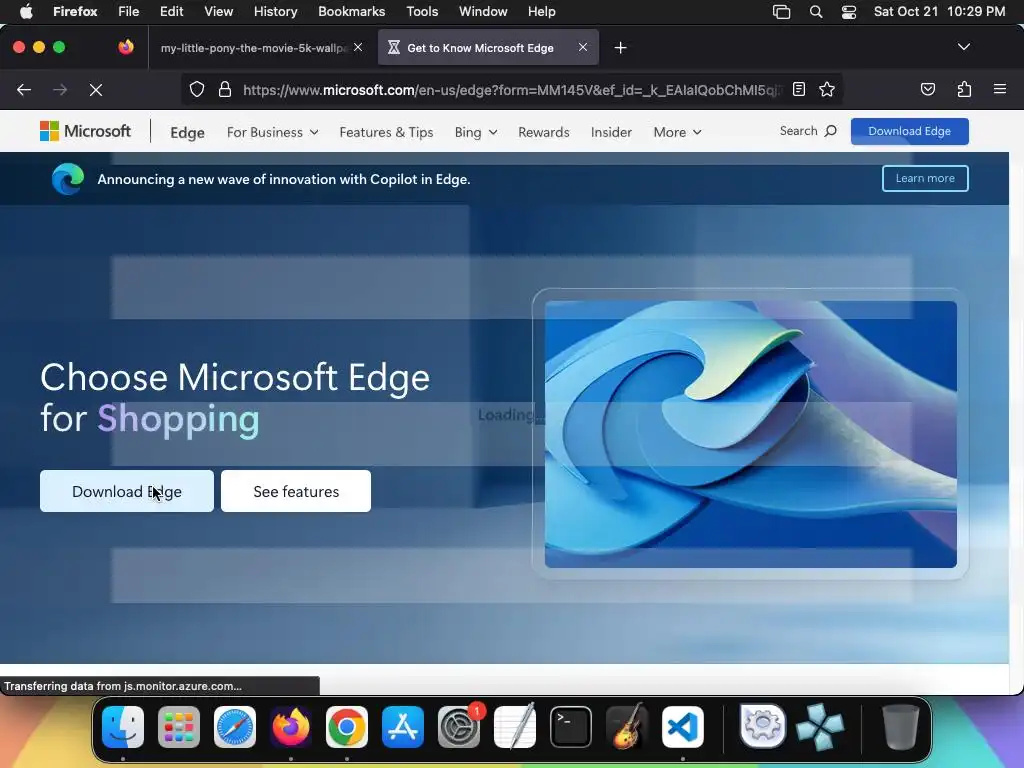Open the Extensions puzzle icon
Viewport: 1024px width, 768px height.
click(x=964, y=89)
